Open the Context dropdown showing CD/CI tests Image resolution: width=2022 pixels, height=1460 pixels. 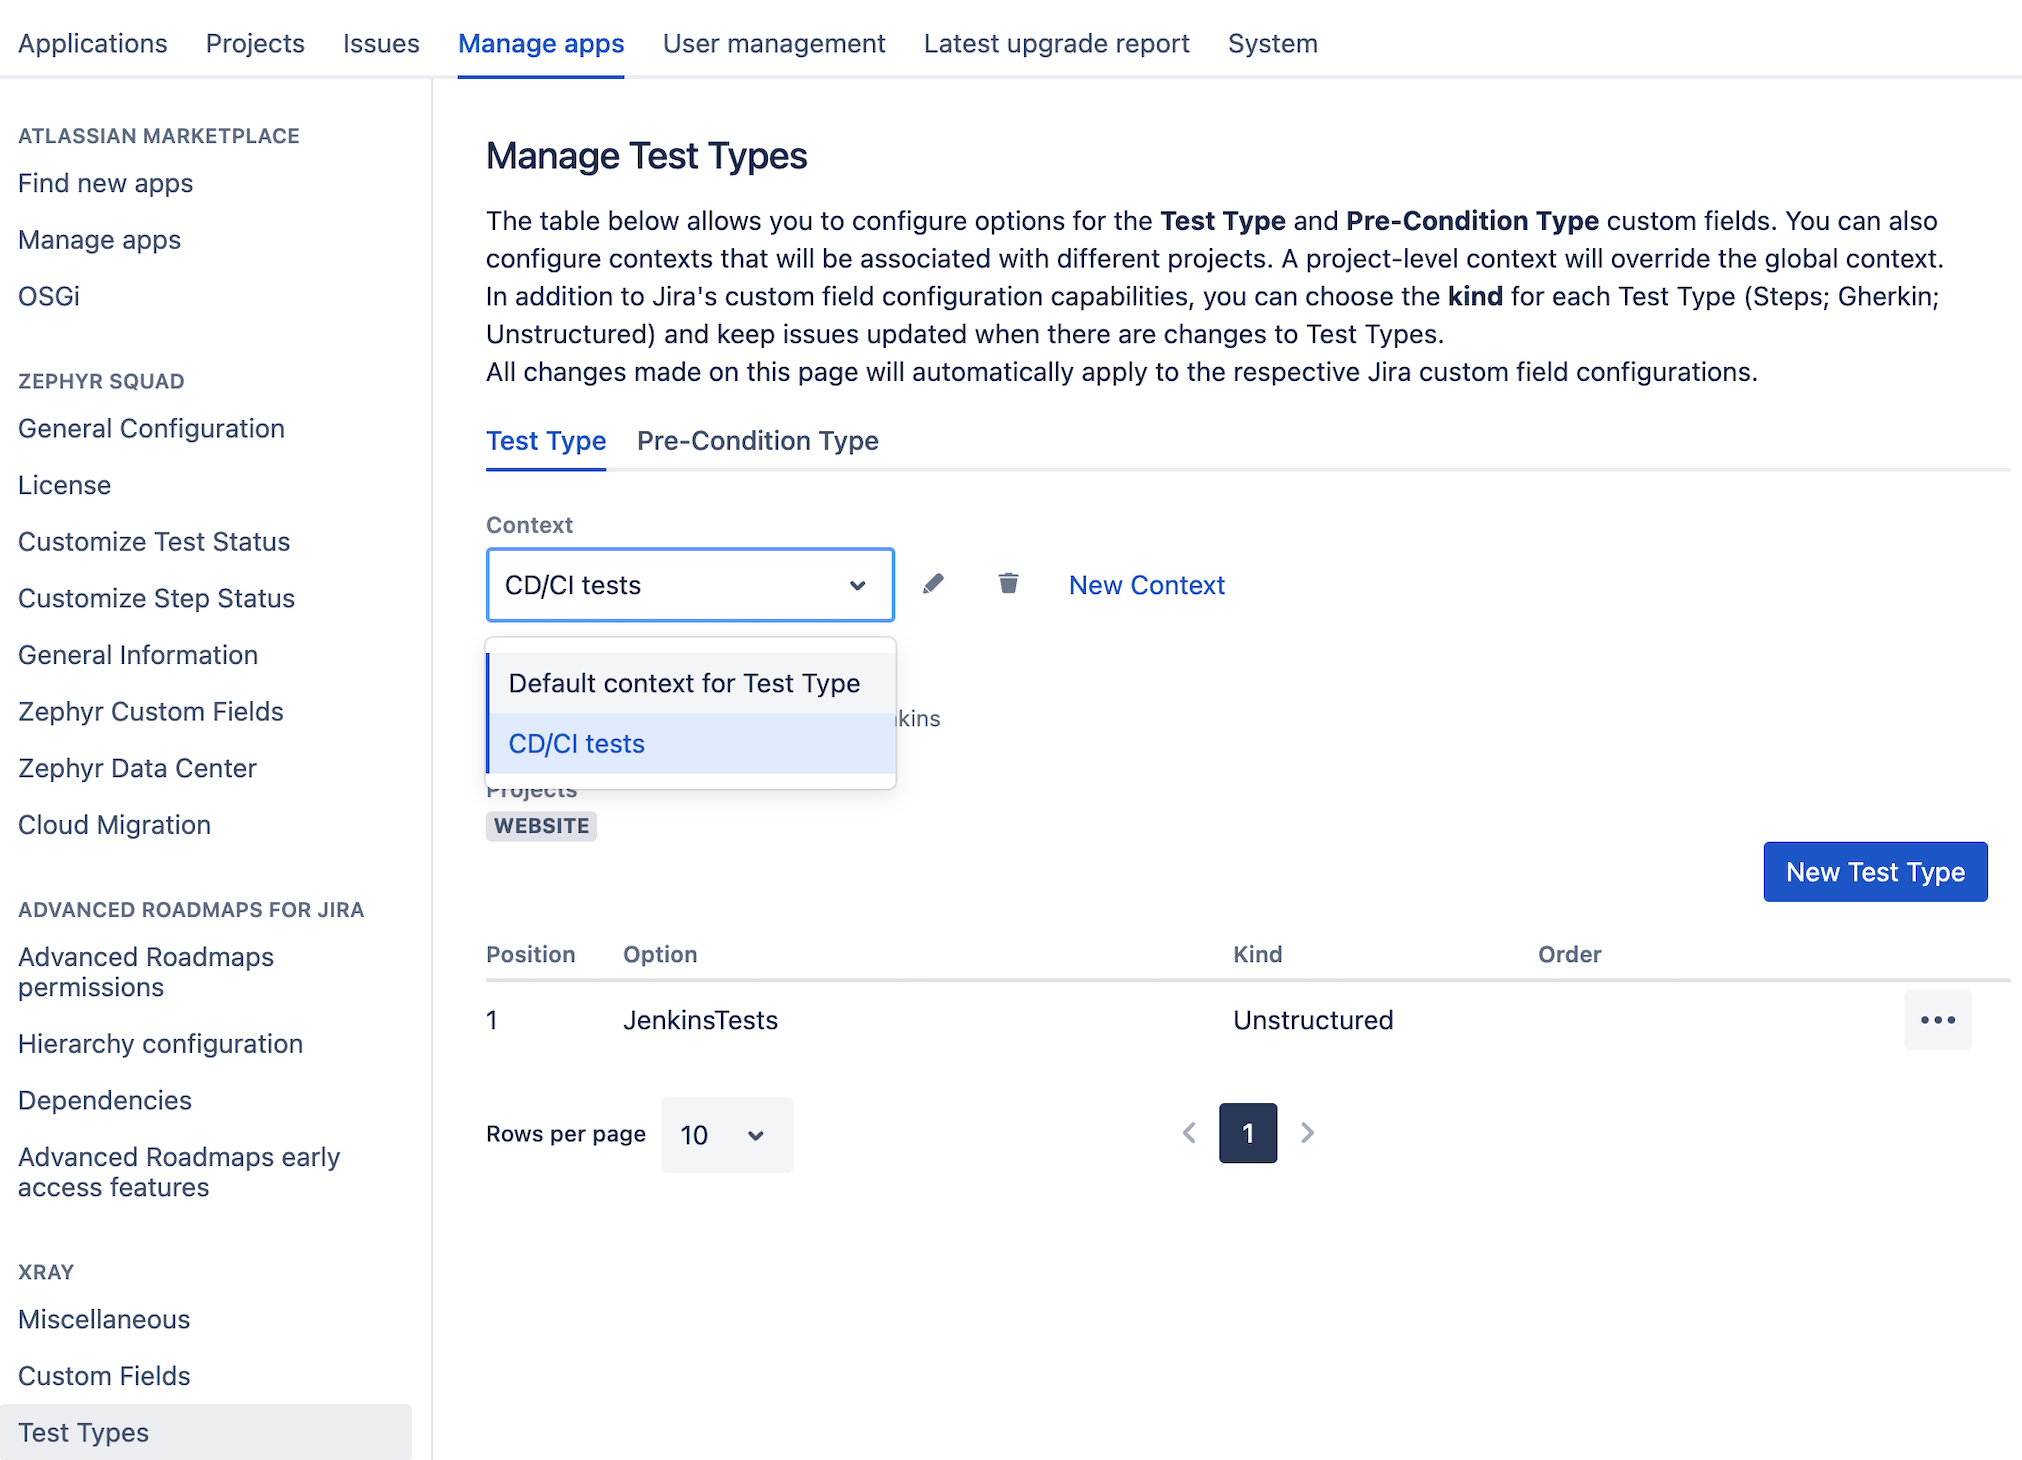click(690, 585)
